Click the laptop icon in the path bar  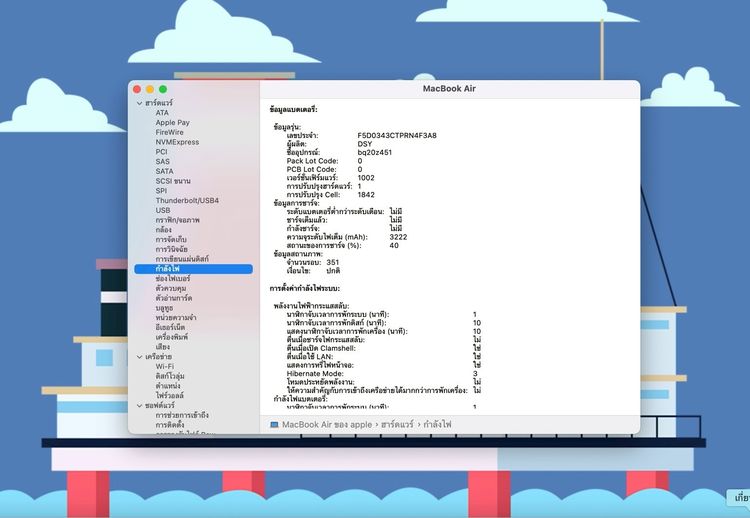click(274, 425)
